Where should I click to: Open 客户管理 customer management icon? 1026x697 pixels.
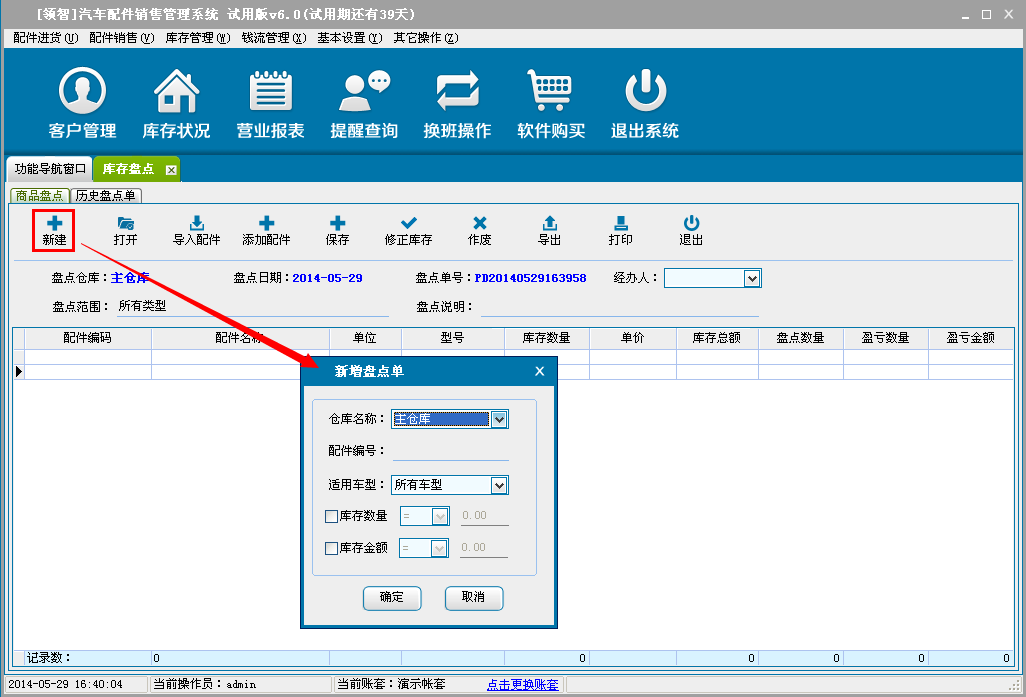[82, 92]
